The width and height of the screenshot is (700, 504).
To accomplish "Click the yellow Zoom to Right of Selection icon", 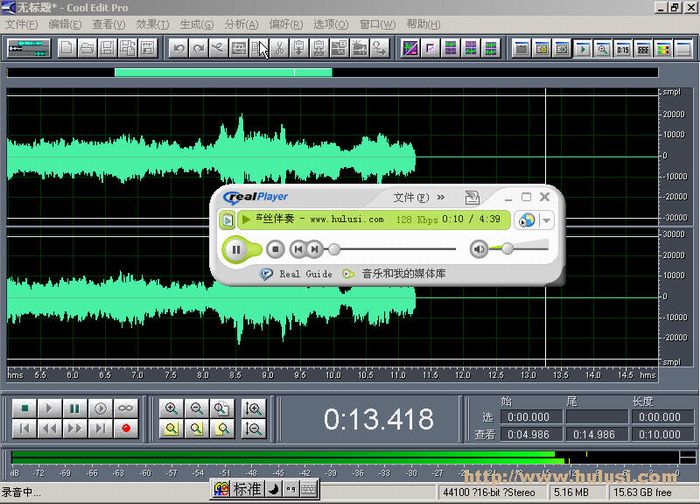I will (x=221, y=429).
